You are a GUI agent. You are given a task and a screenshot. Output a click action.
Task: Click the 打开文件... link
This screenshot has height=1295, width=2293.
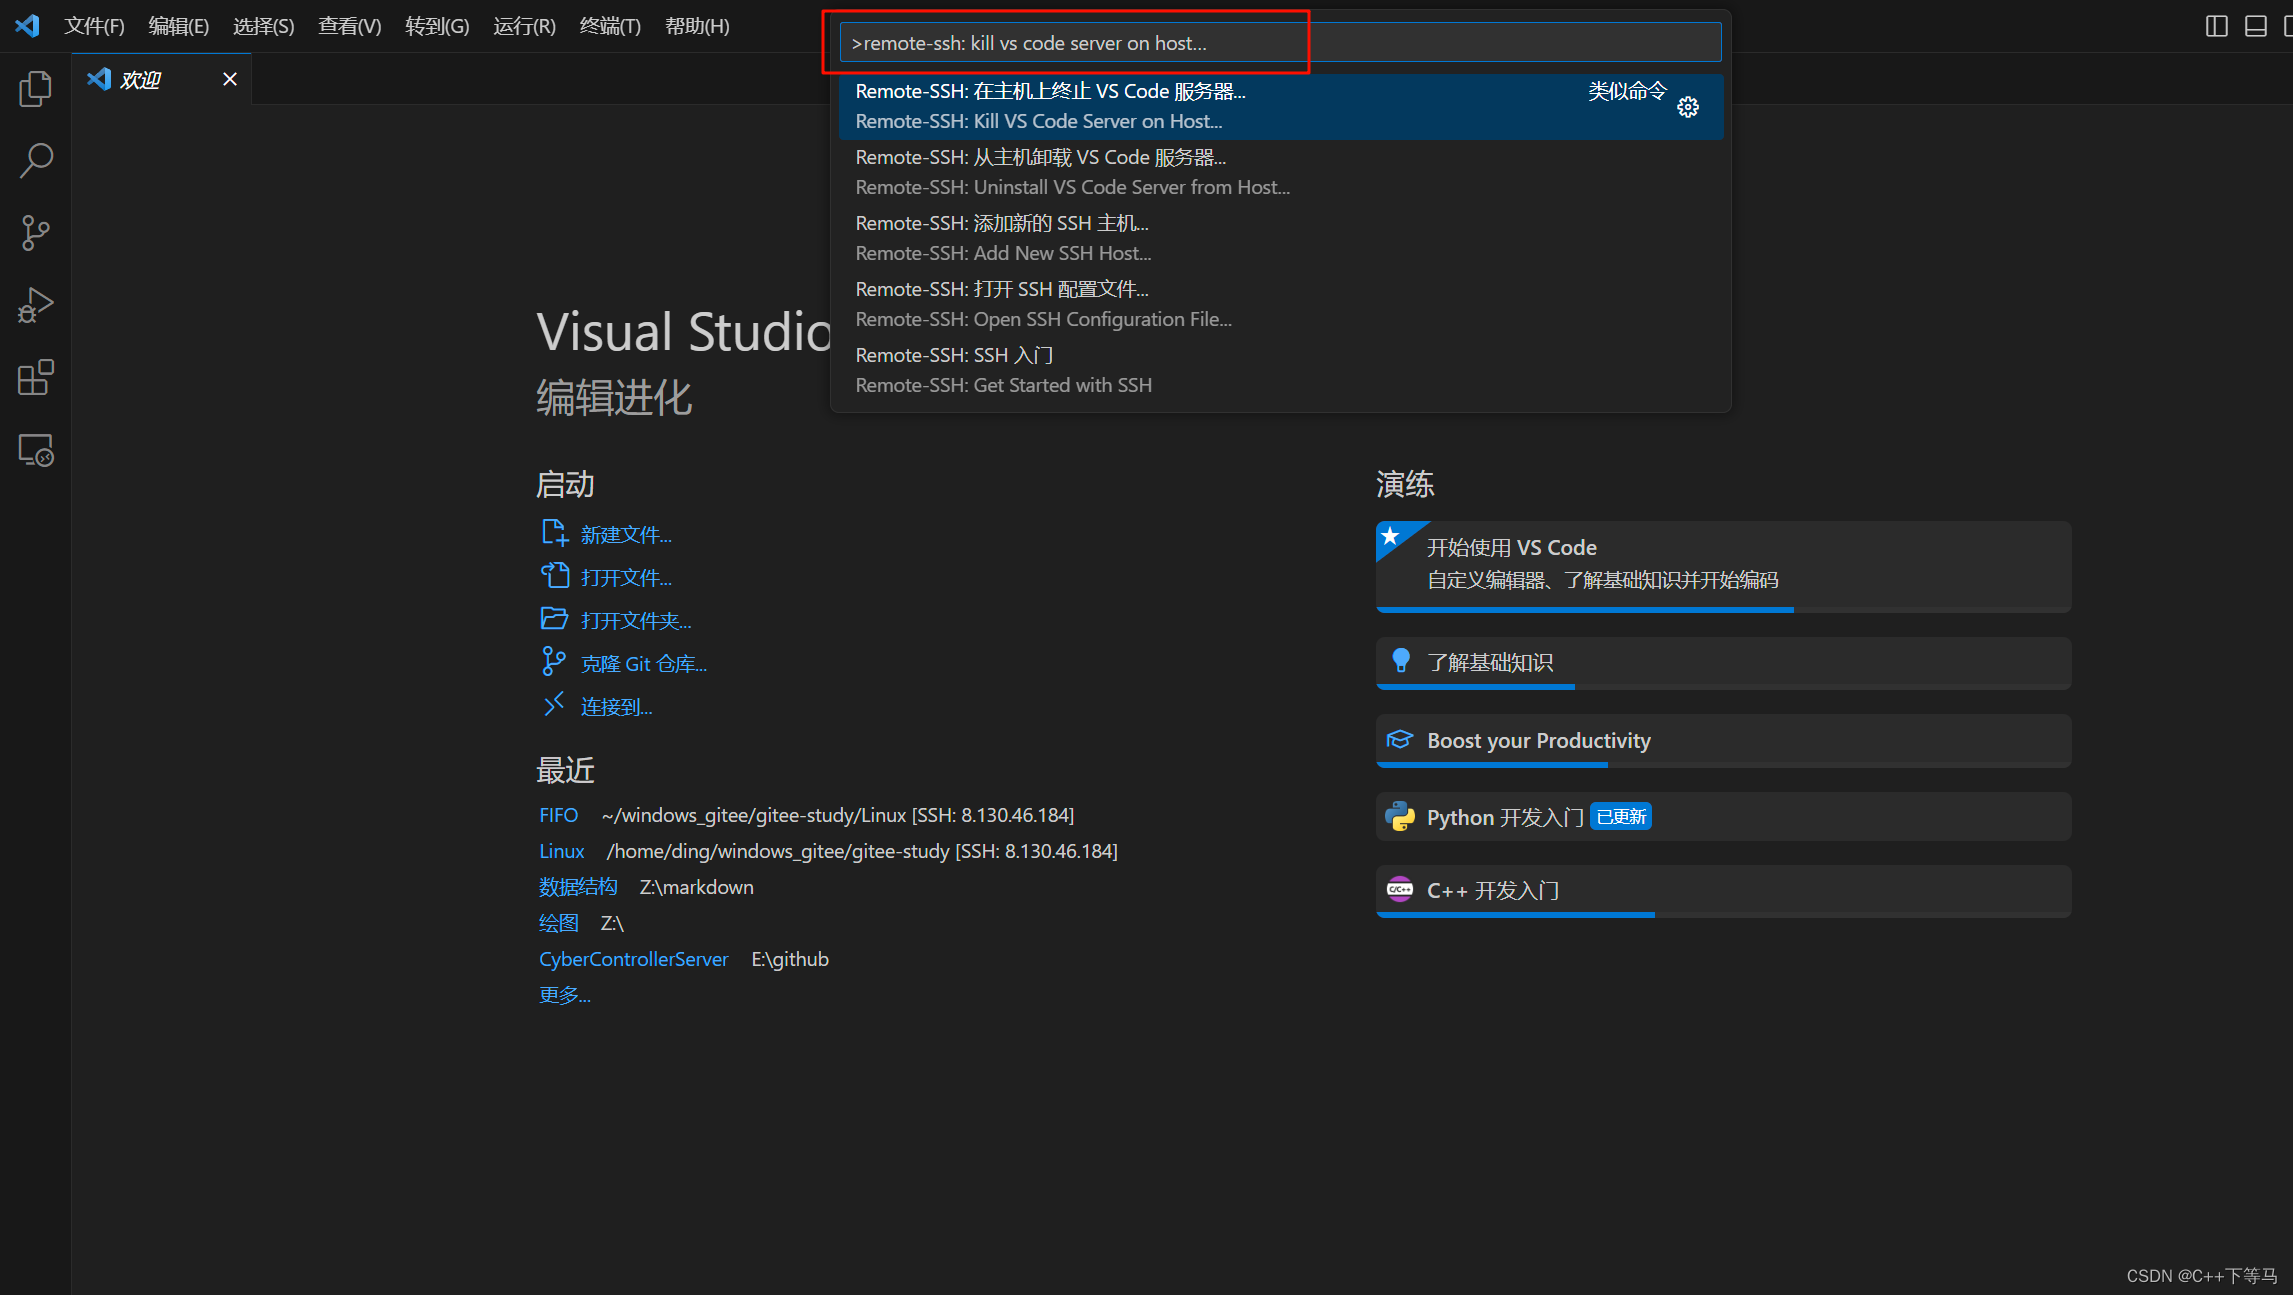626,578
